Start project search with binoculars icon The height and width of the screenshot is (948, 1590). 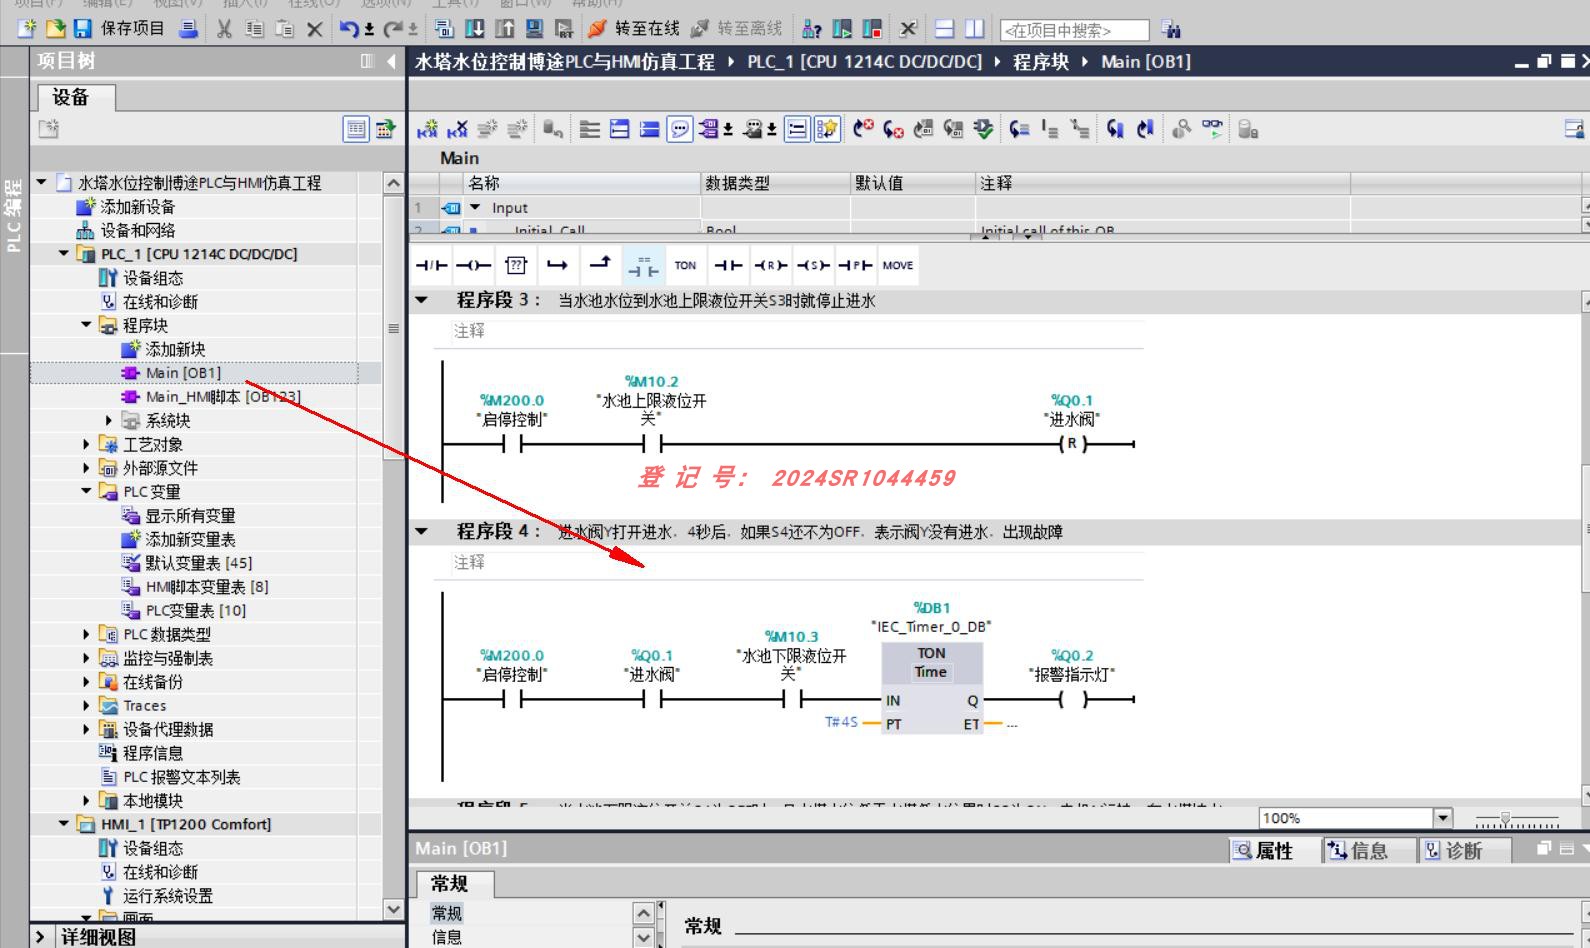1171,30
